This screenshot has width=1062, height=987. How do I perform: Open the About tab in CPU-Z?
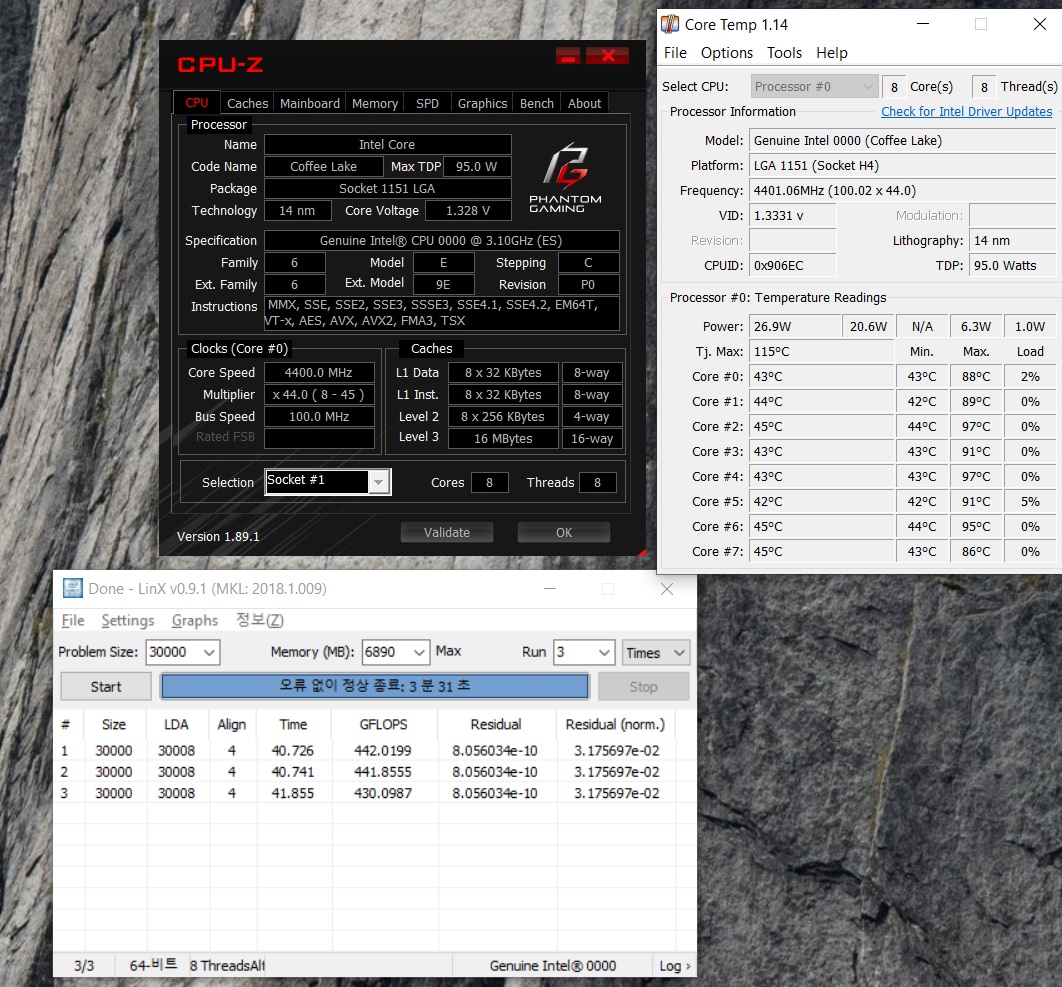[584, 103]
